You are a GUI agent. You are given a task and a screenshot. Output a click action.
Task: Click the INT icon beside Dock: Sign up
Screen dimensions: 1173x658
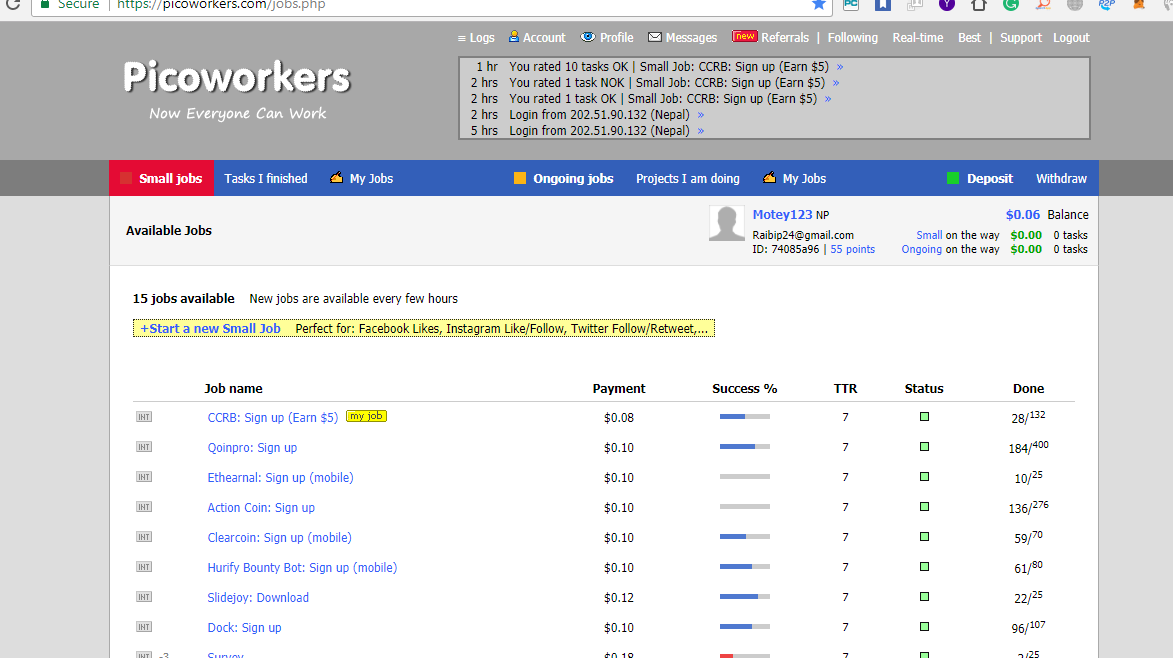point(144,627)
